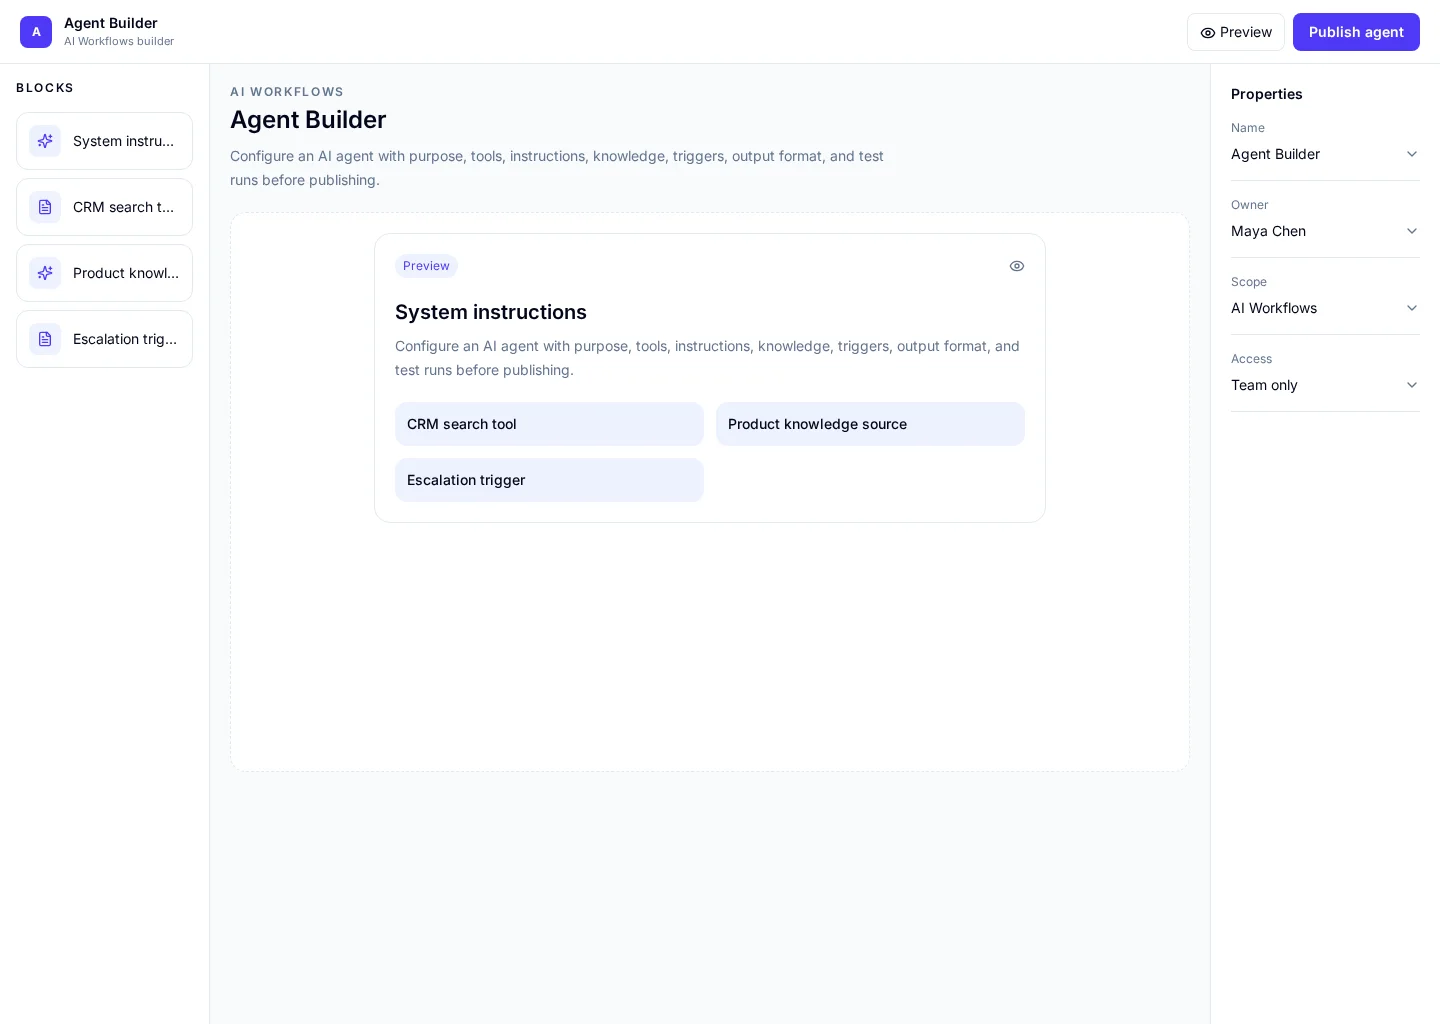Select the System instructions block in sidebar
Image resolution: width=1440 pixels, height=1024 pixels.
coord(104,141)
